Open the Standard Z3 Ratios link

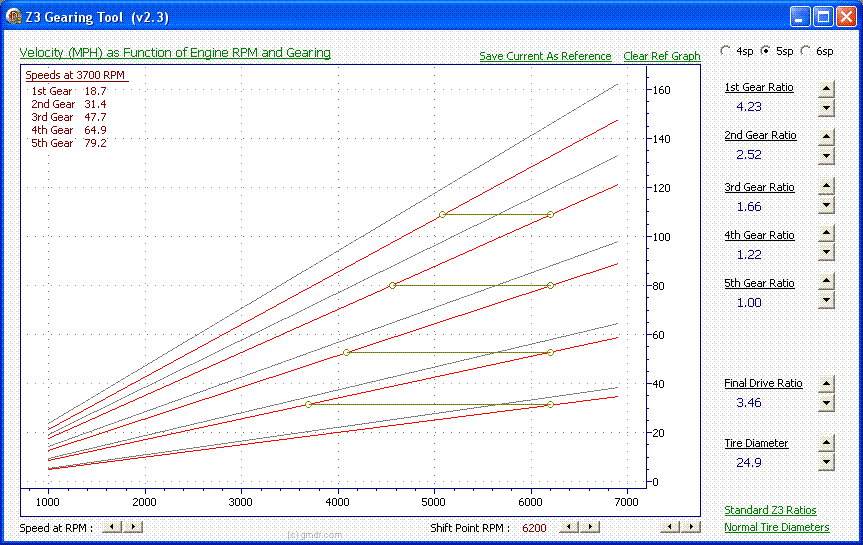point(769,511)
